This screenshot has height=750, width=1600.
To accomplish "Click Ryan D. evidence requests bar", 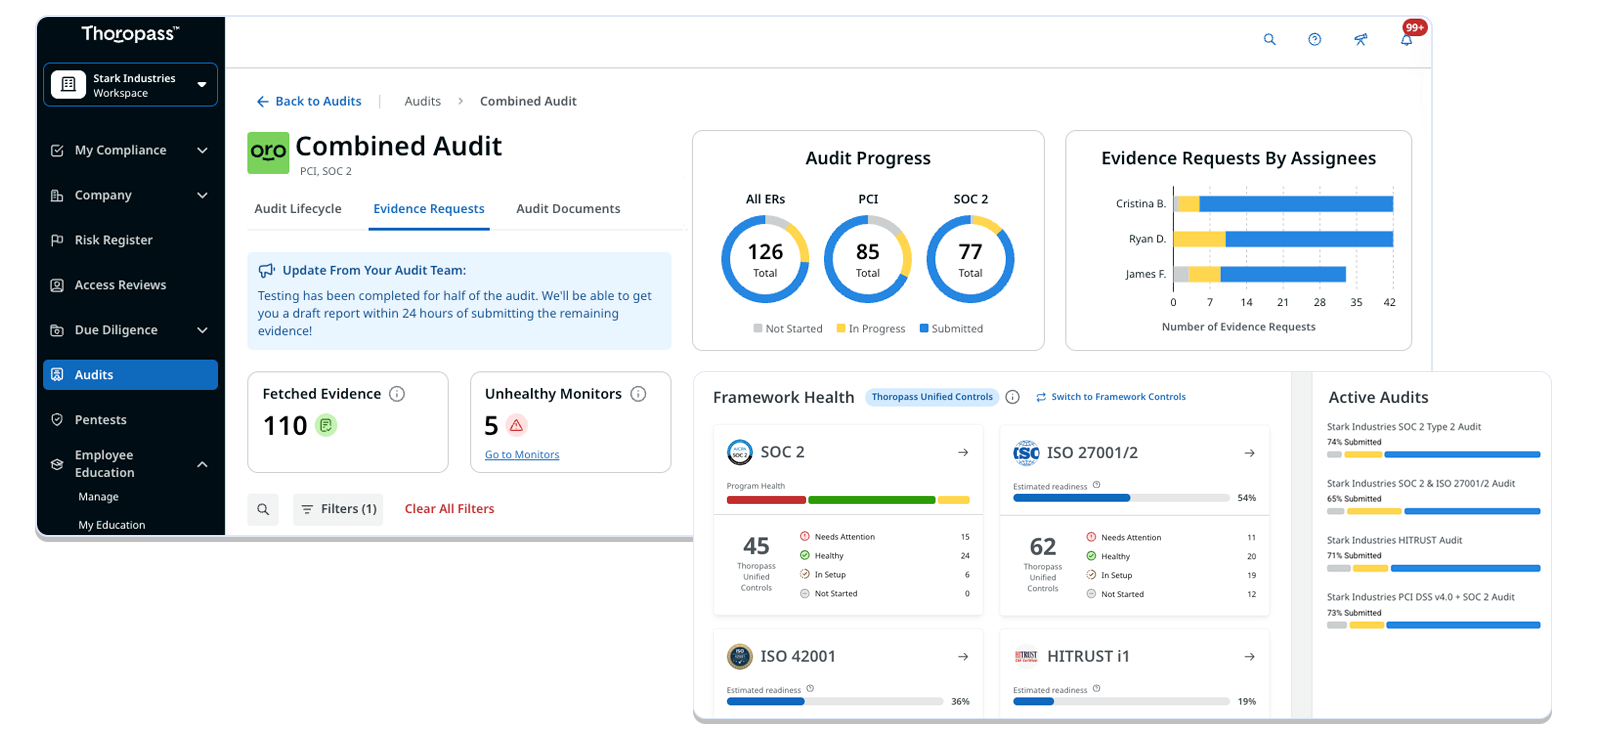I will [x=1283, y=239].
